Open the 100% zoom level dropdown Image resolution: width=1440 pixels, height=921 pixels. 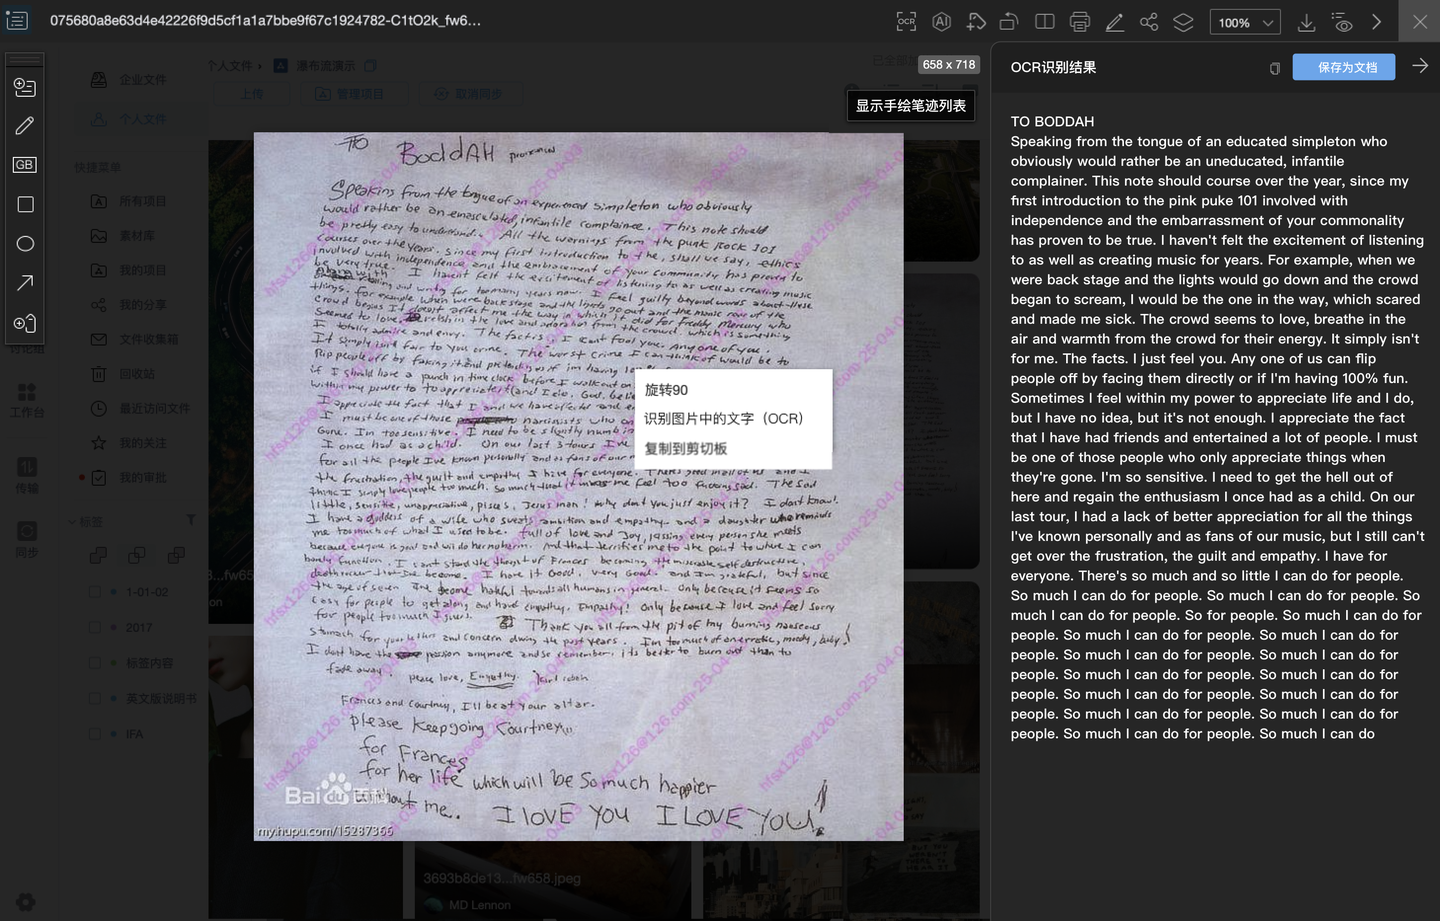[x=1245, y=22]
